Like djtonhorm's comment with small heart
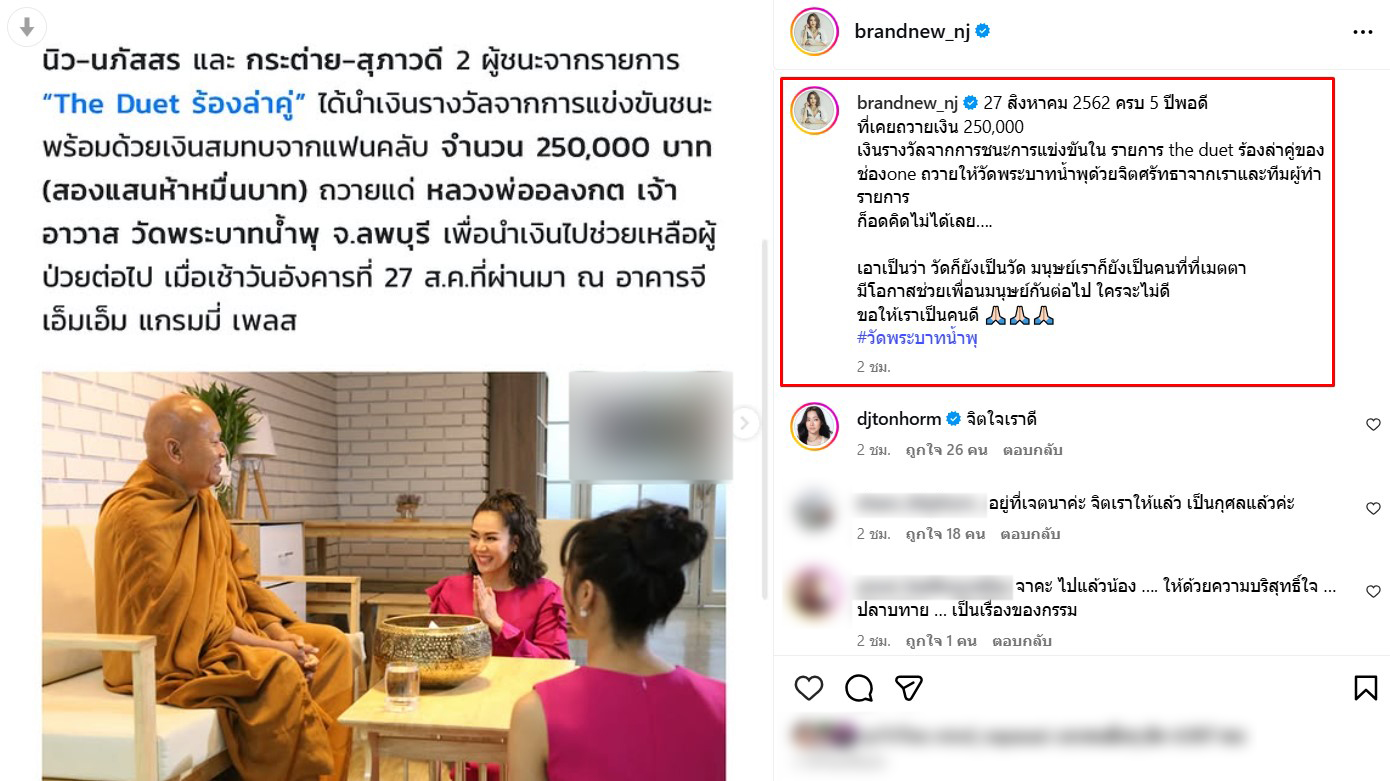 (x=1373, y=425)
